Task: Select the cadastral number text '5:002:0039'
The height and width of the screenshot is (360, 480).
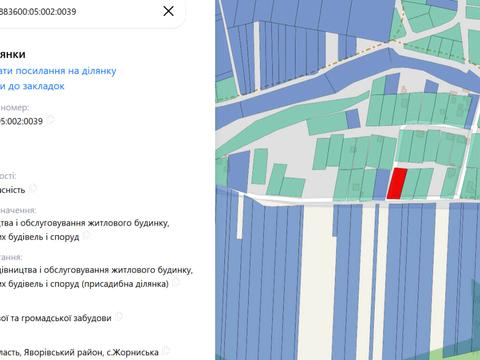Action: click(x=21, y=121)
